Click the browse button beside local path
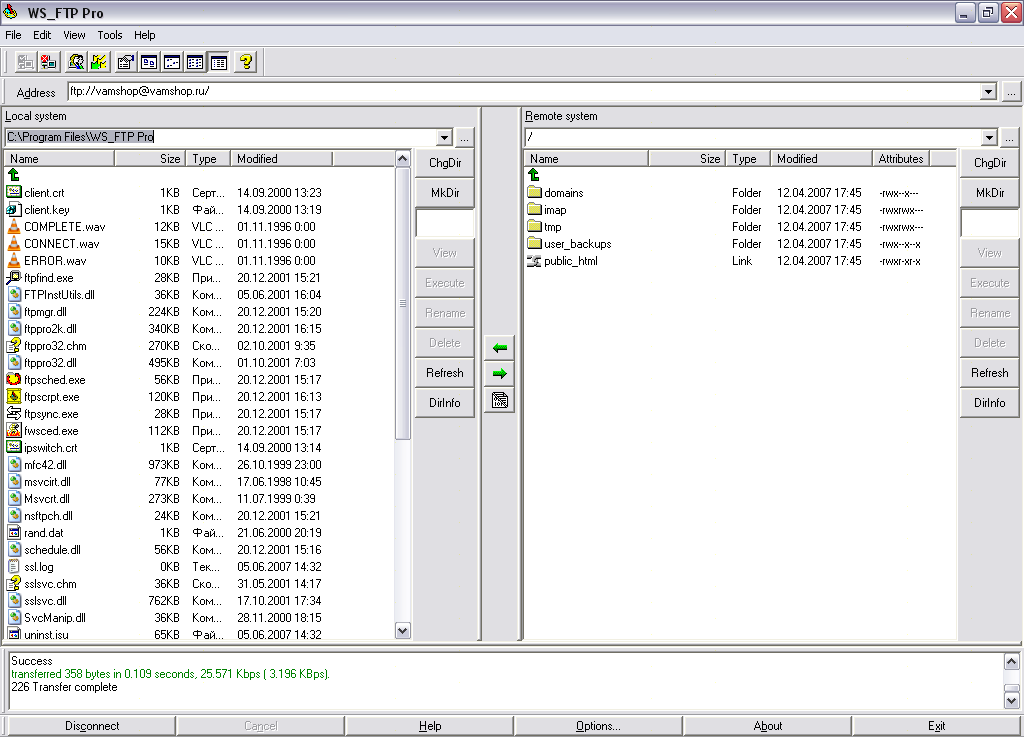The image size is (1024, 737). coord(464,138)
